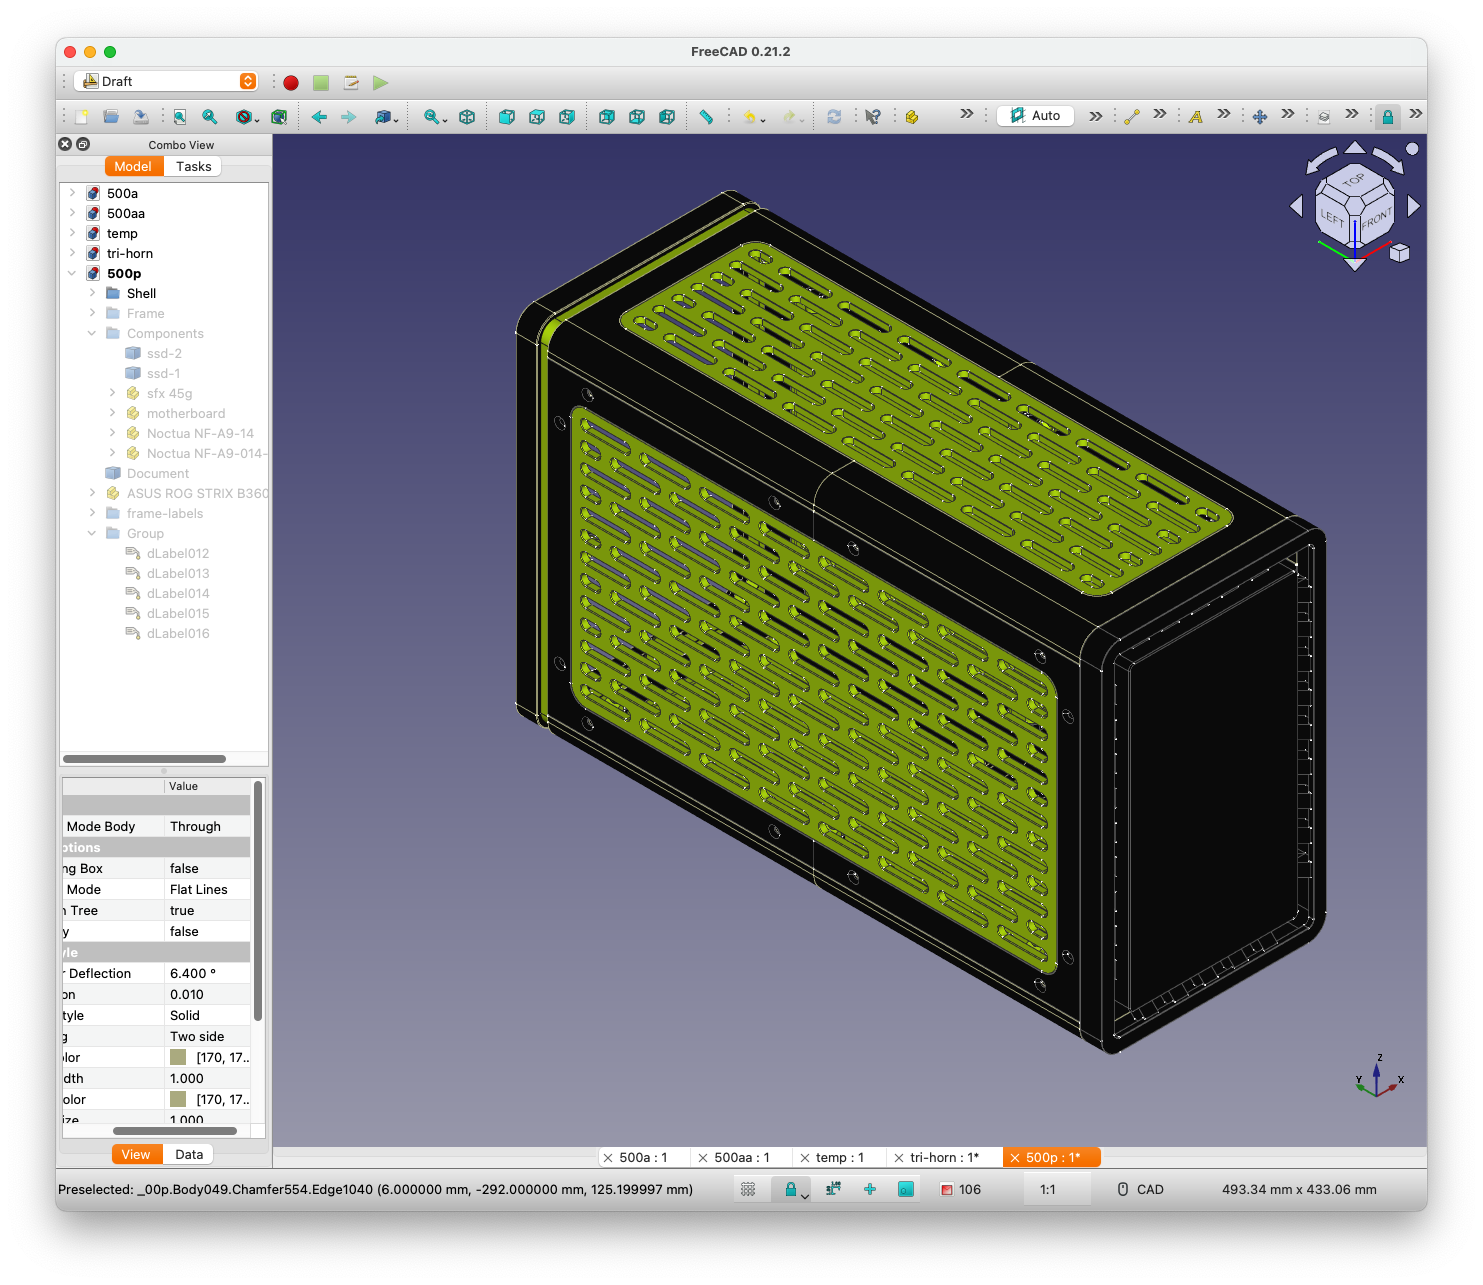Switch to isometric view cube icon

(x=467, y=117)
